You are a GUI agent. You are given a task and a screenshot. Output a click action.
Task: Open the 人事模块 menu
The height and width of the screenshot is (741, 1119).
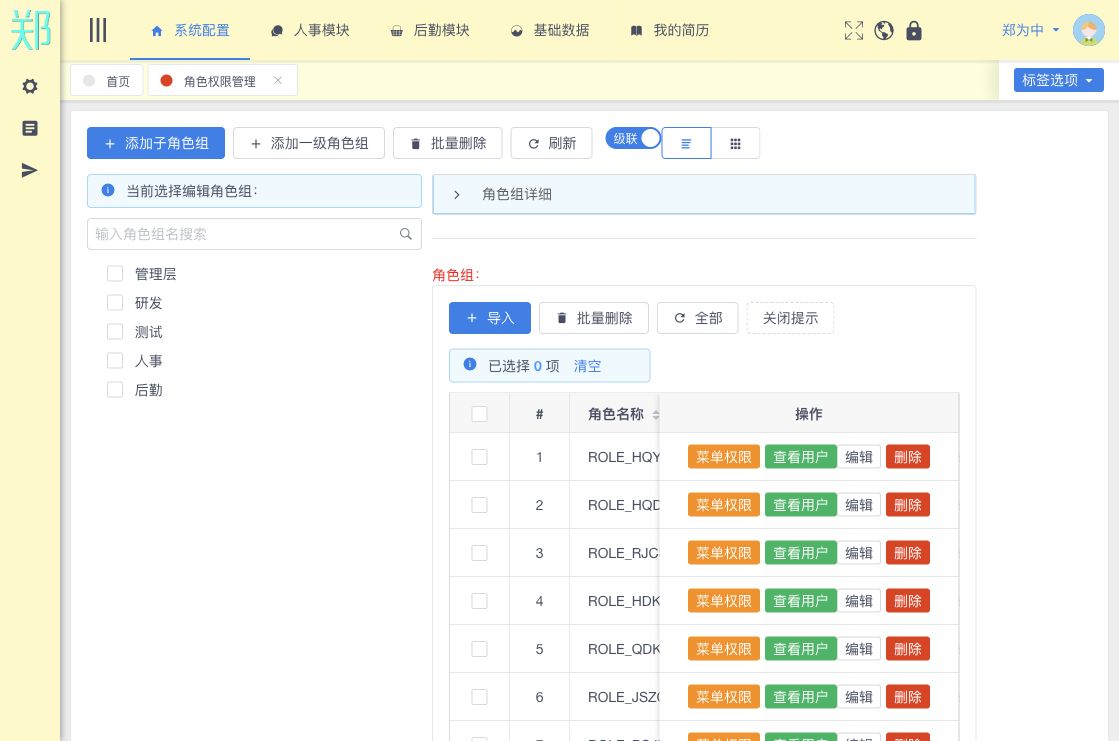coord(310,30)
